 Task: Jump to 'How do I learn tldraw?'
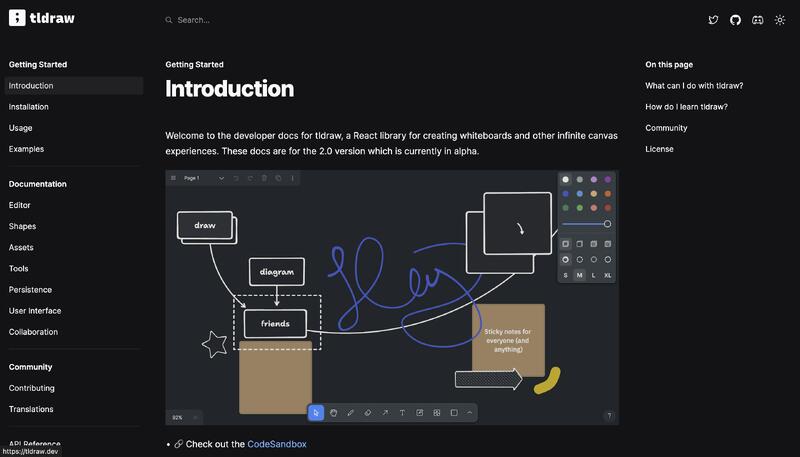pyautogui.click(x=686, y=107)
